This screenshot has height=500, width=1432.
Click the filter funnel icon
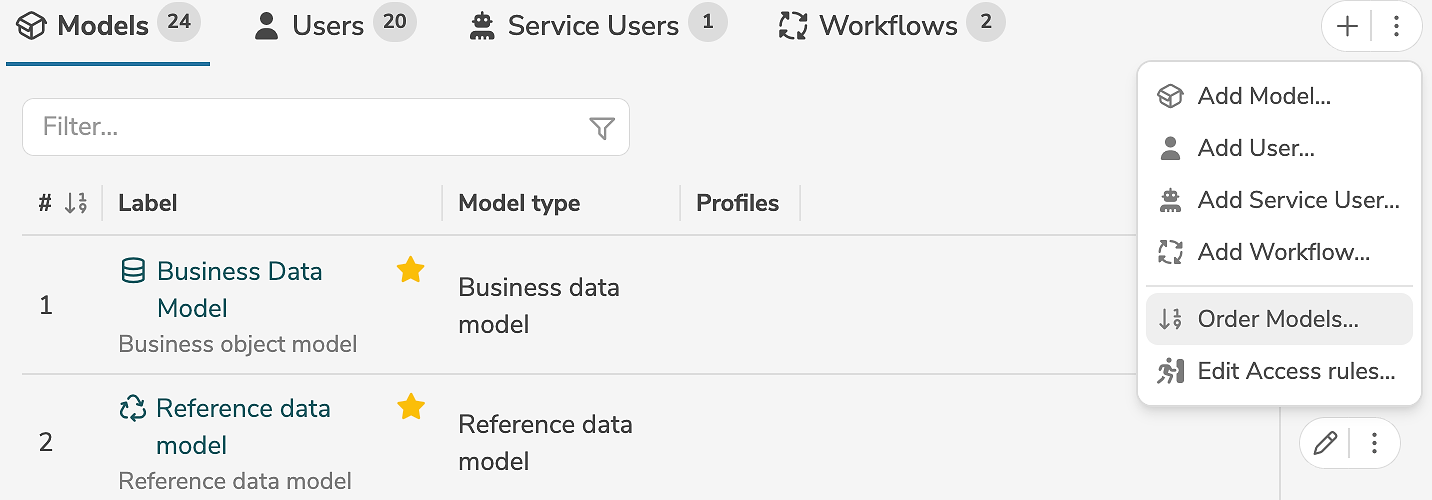(x=601, y=128)
